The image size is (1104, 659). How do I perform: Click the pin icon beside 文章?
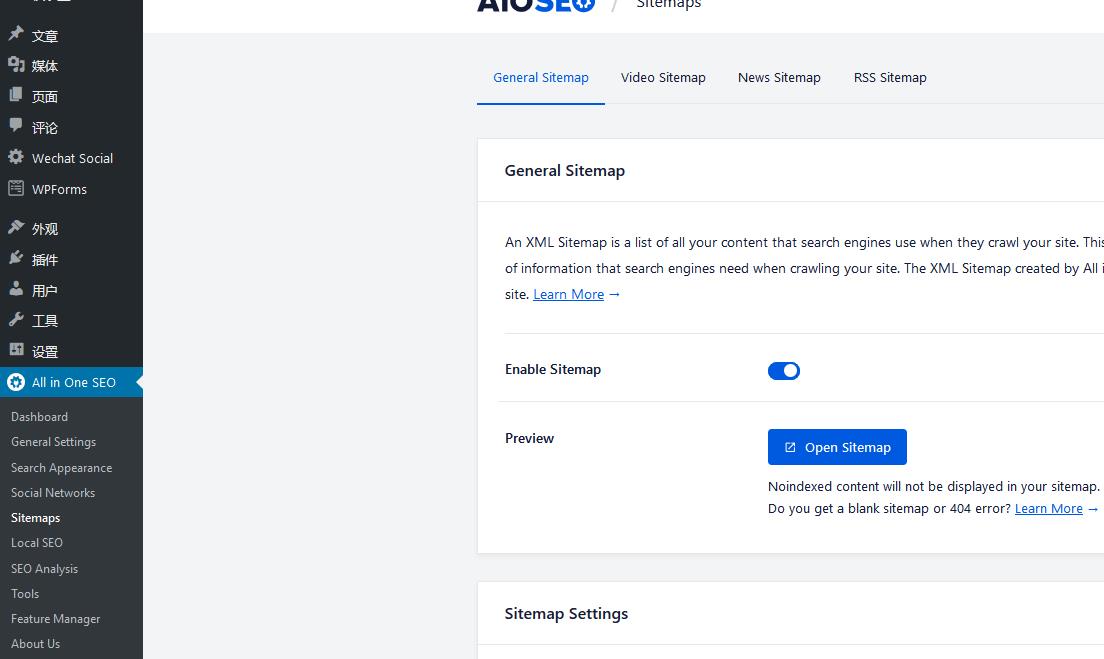pyautogui.click(x=15, y=33)
